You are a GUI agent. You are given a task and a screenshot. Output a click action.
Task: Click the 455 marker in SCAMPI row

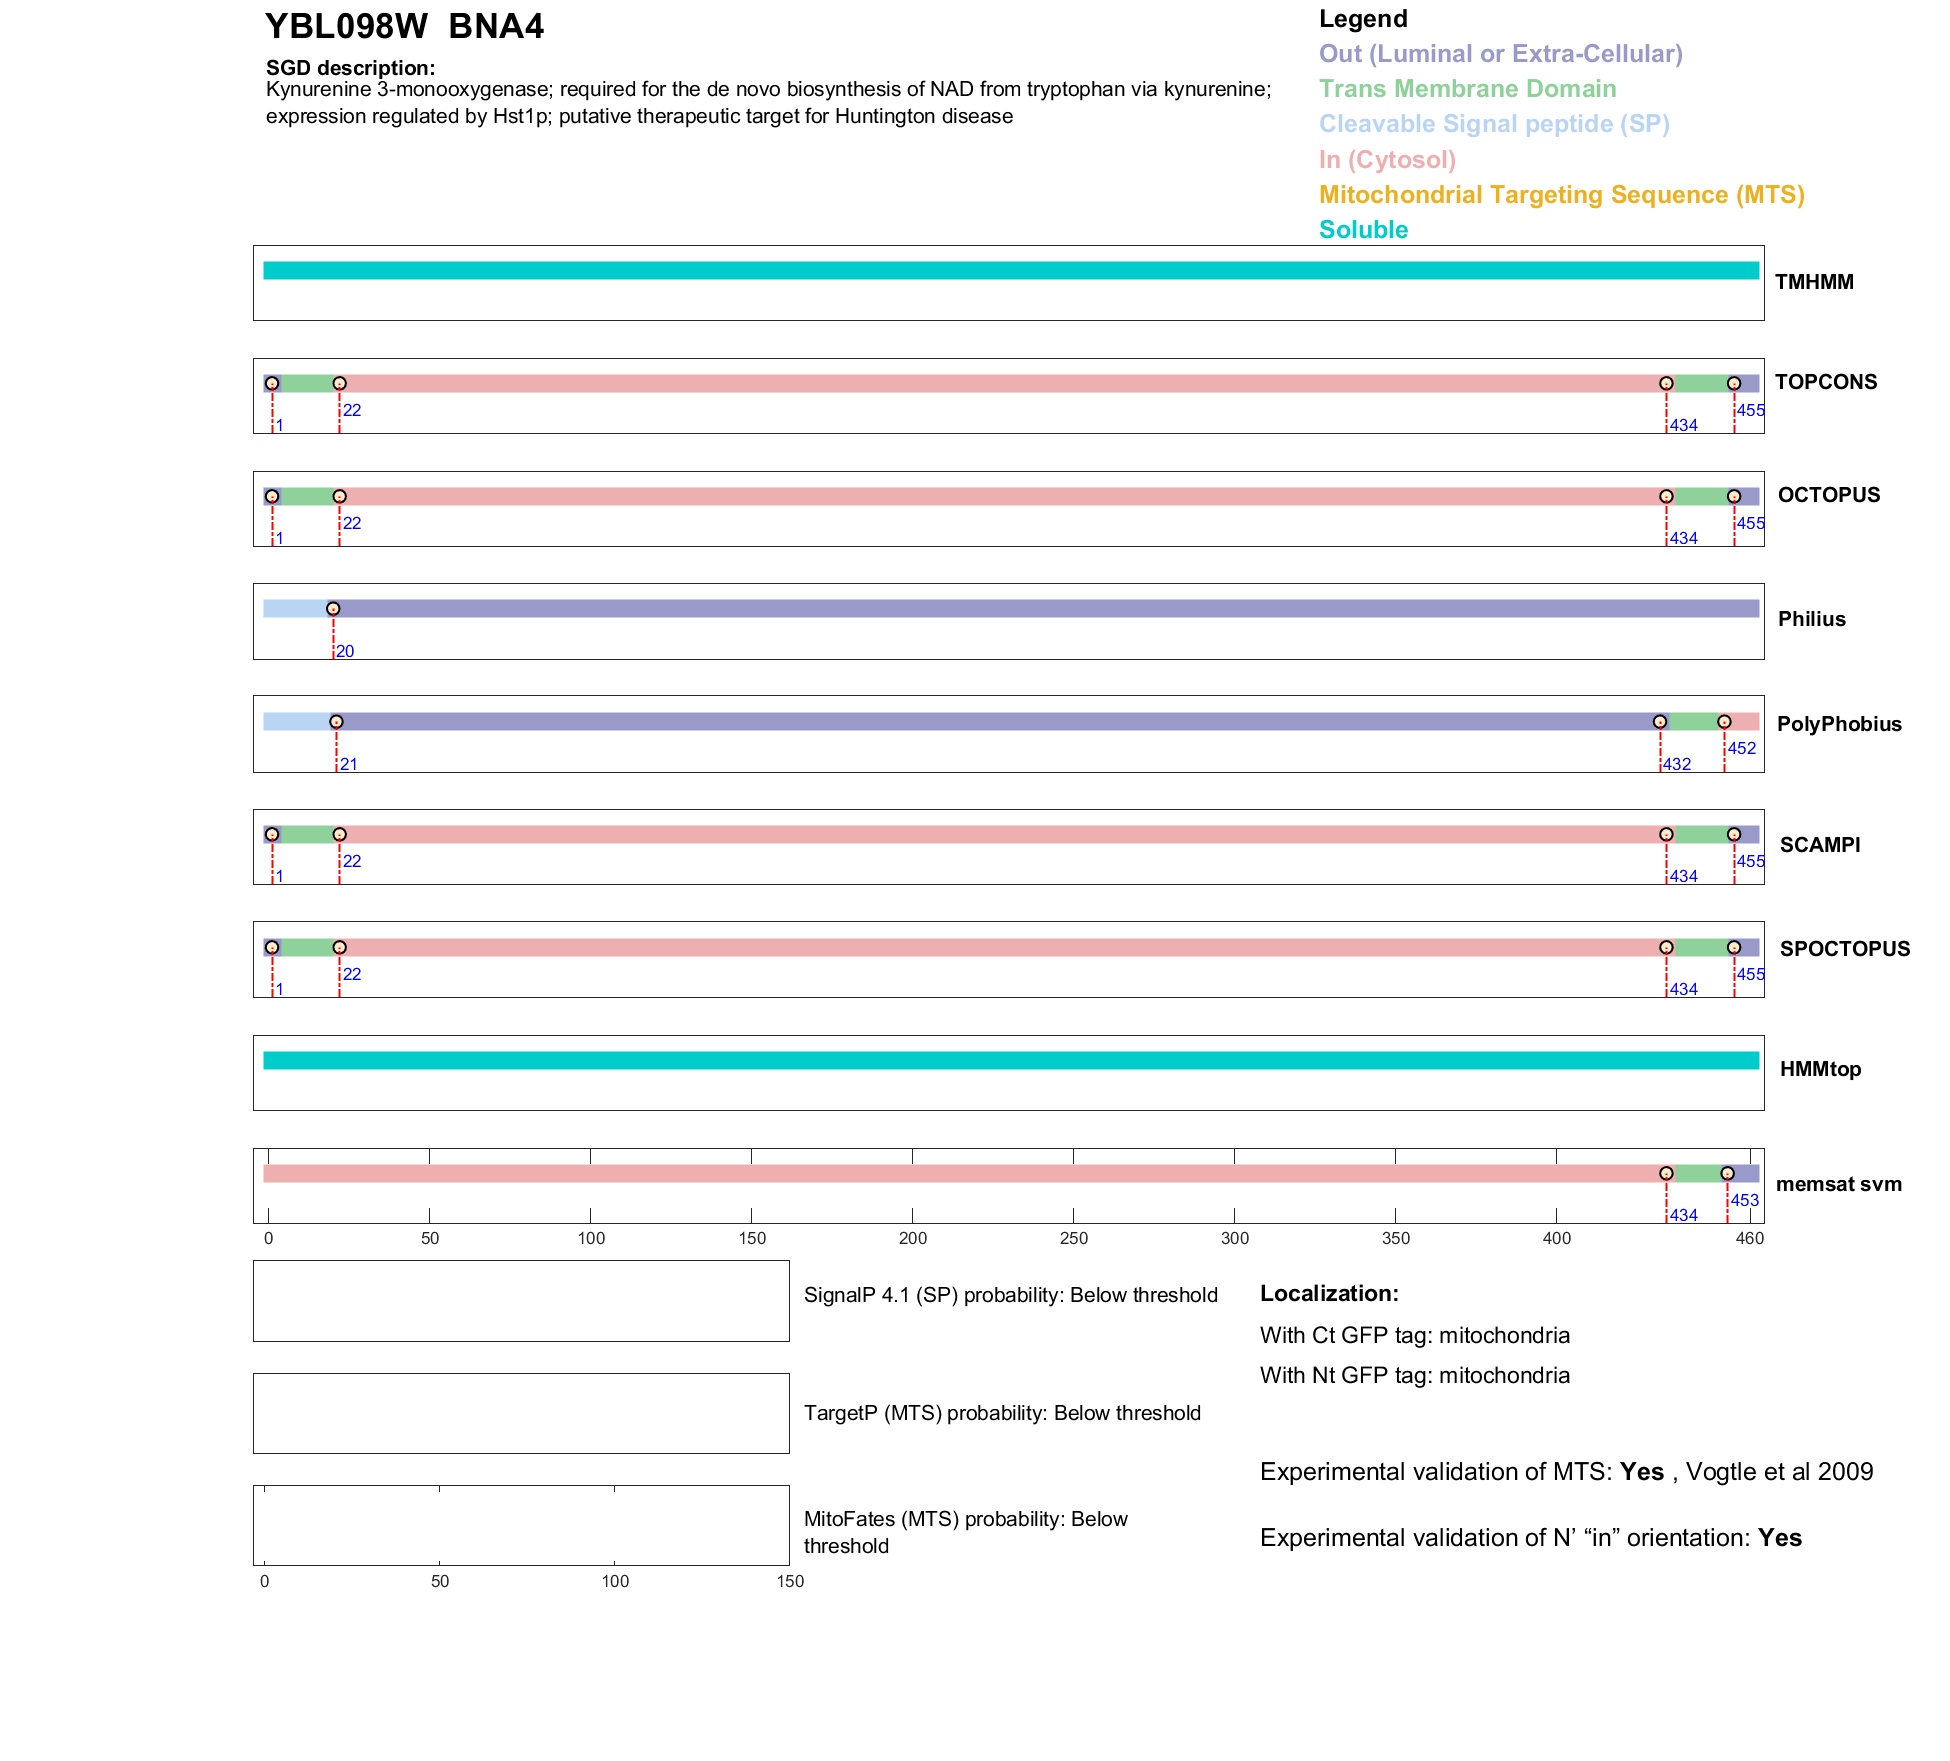click(x=1734, y=835)
